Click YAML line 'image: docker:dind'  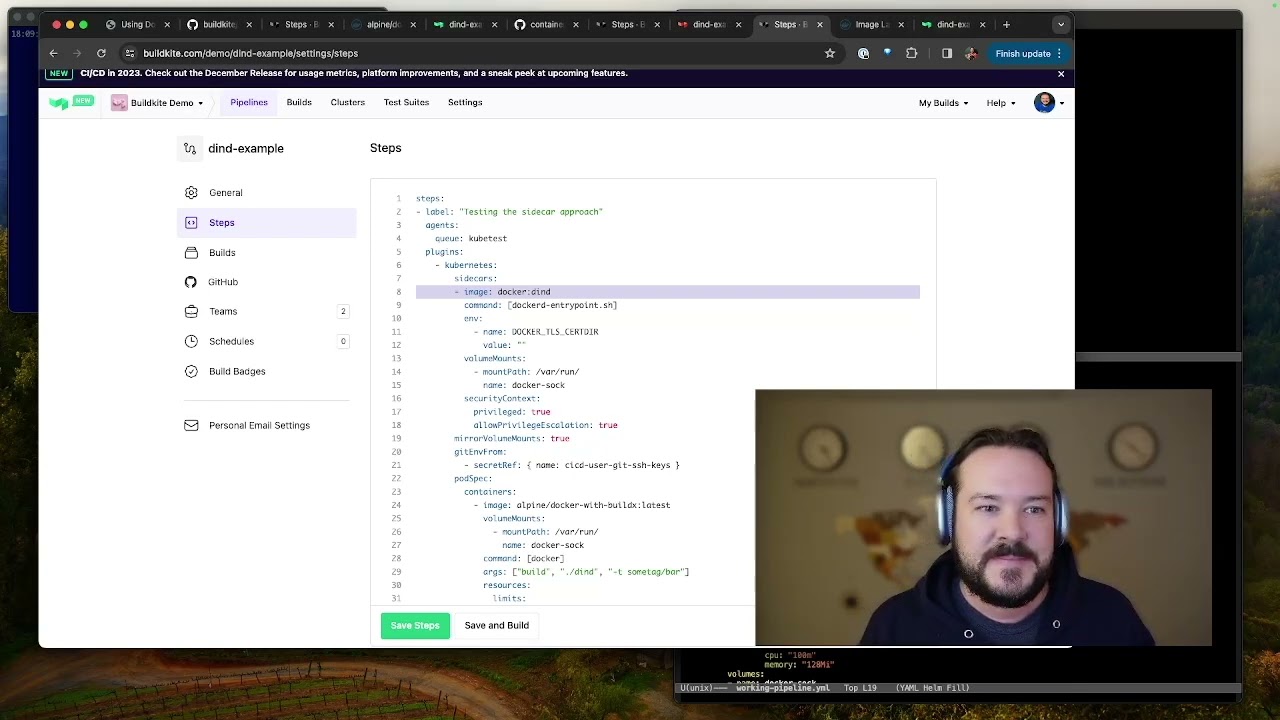tap(506, 292)
